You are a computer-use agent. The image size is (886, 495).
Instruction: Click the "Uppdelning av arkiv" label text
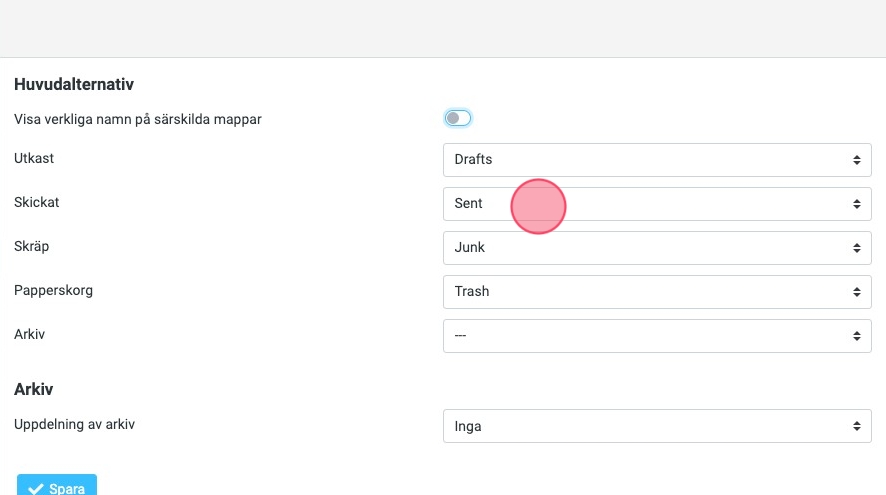coord(74,424)
